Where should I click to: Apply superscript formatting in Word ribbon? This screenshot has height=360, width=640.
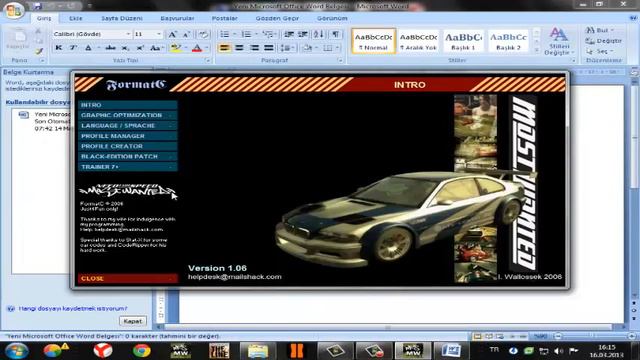click(140, 48)
